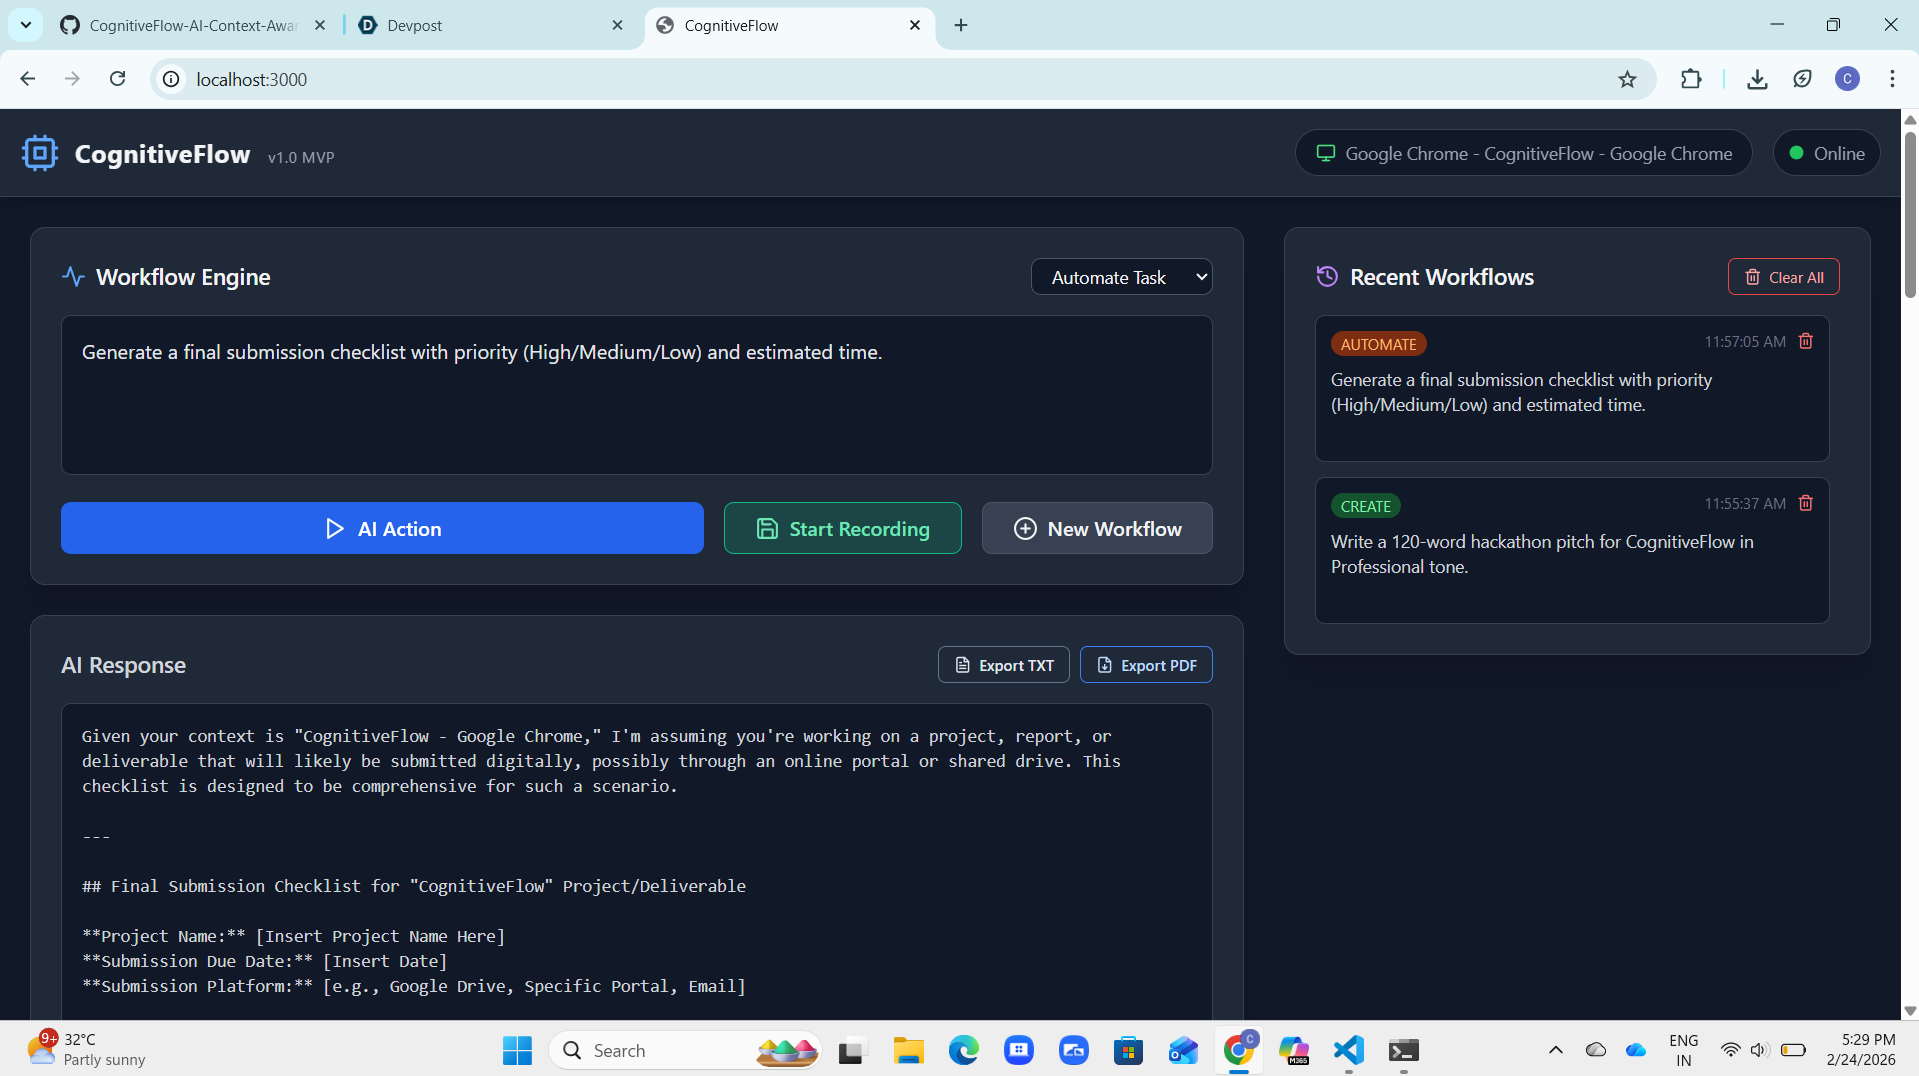The width and height of the screenshot is (1919, 1076).
Task: Open Chrome downloads icon
Action: coord(1757,79)
